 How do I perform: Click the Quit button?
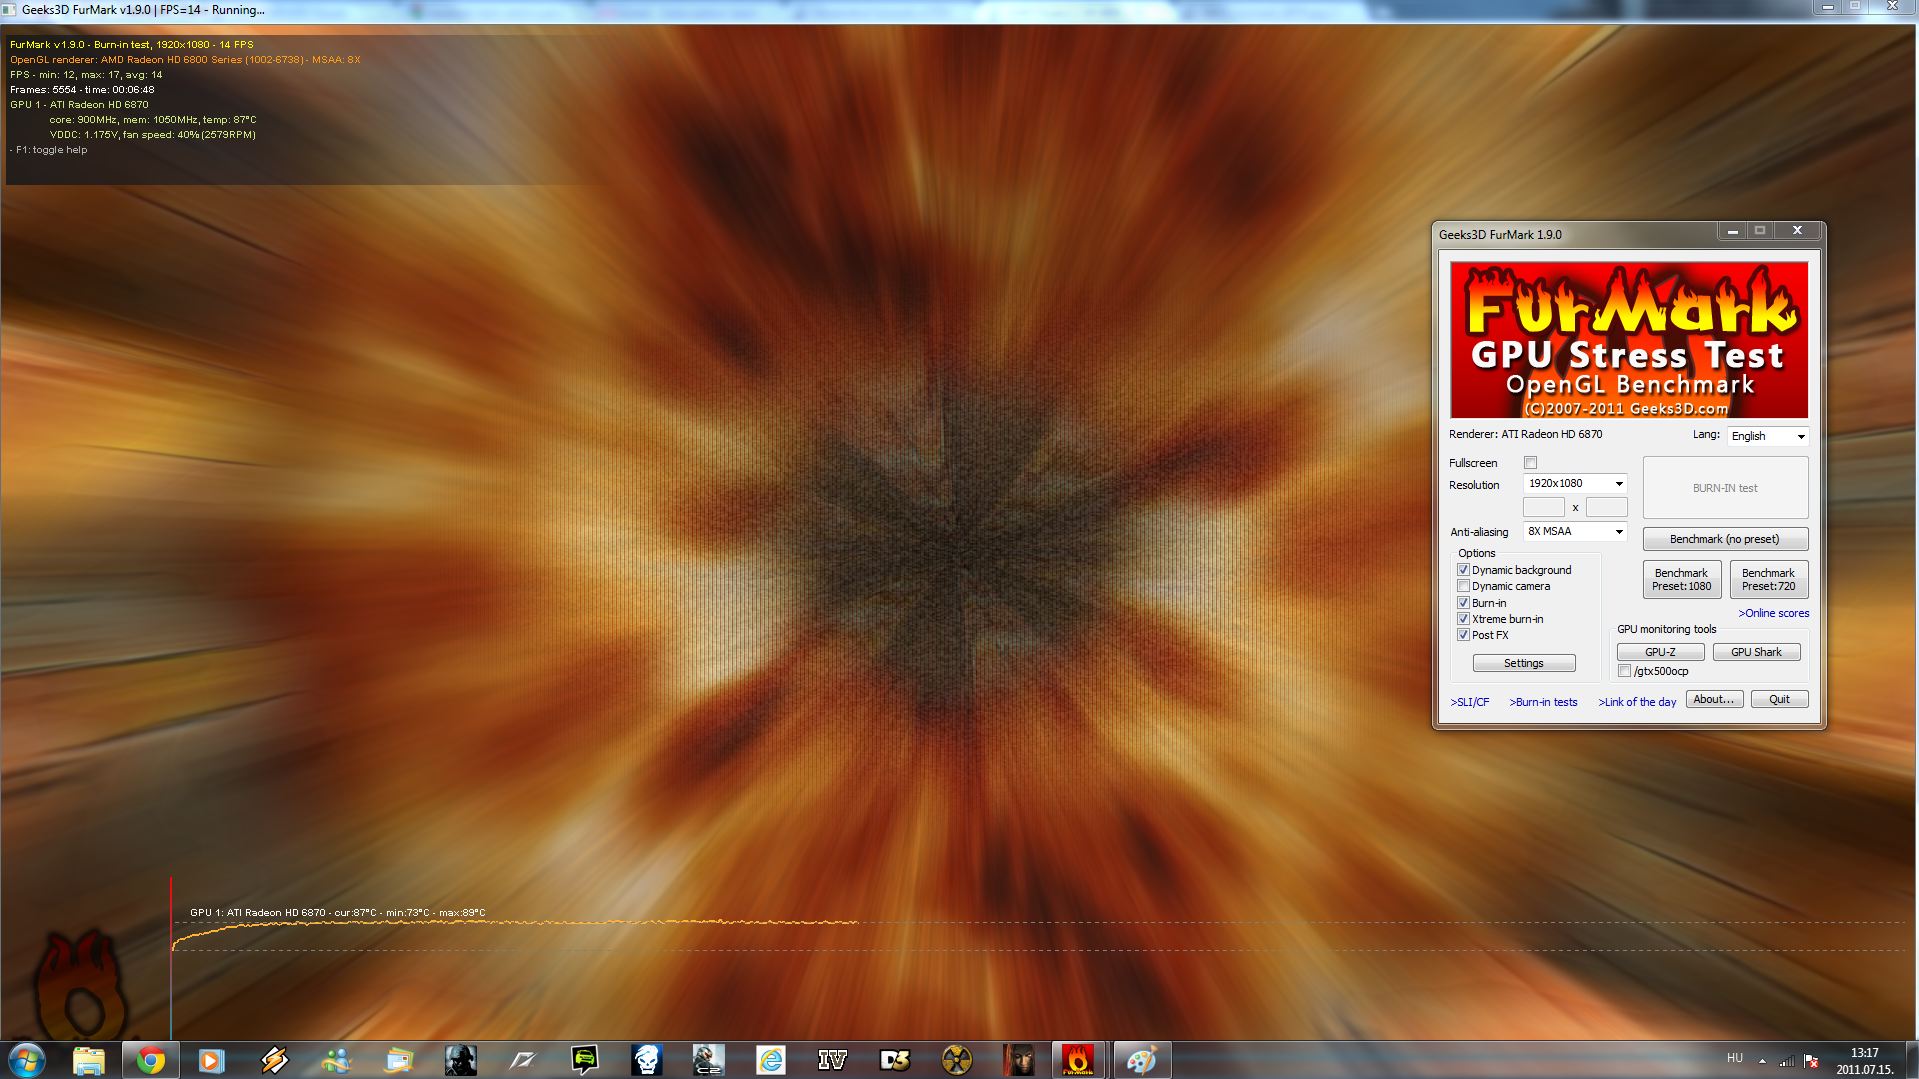tap(1779, 699)
